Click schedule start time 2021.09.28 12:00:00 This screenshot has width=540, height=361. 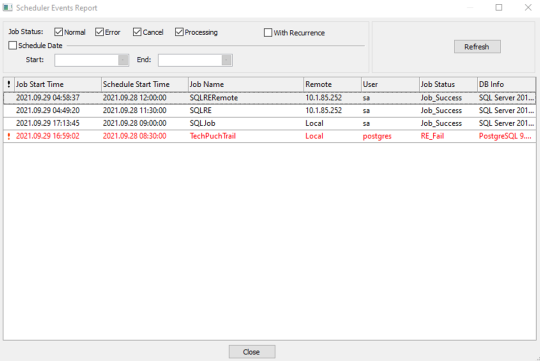click(135, 98)
